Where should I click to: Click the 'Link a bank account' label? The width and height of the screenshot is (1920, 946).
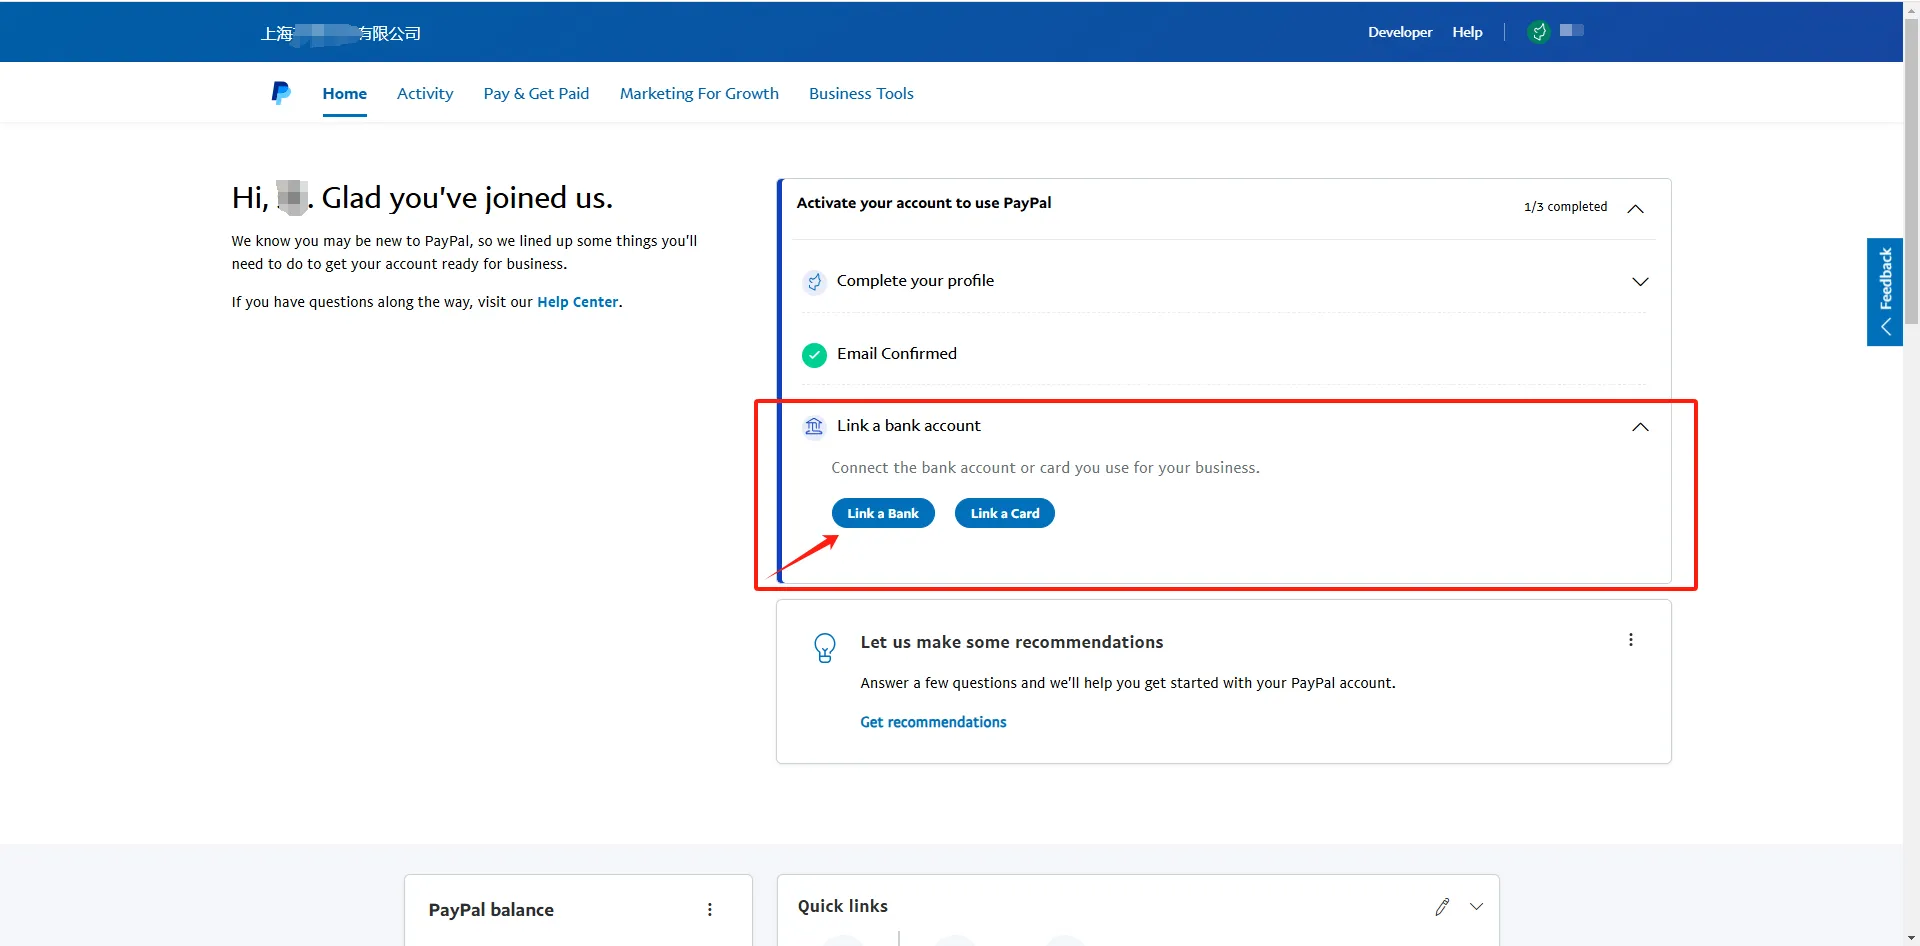(x=909, y=426)
